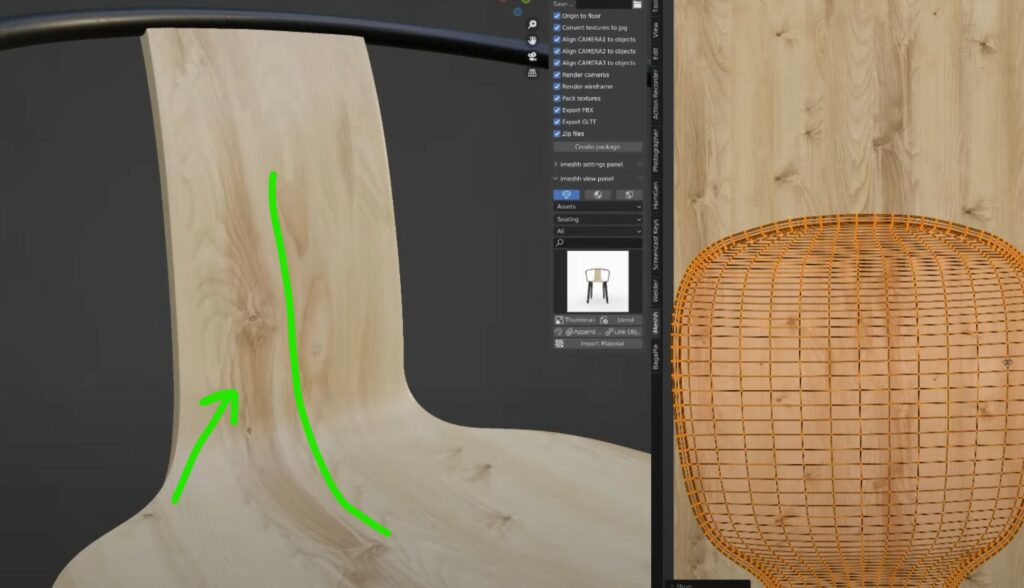Viewport: 1024px width, 588px height.
Task: Disable Align CAMERA1 to objects
Action: coord(557,39)
